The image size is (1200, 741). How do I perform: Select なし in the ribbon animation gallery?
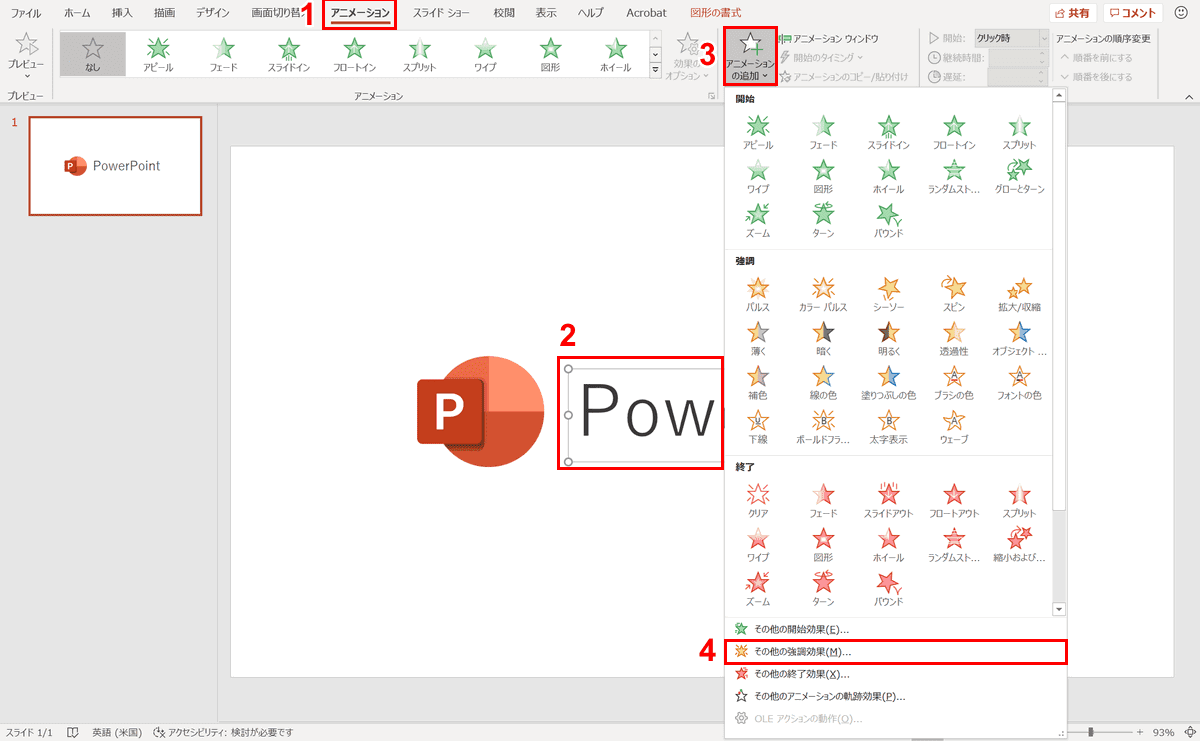pyautogui.click(x=92, y=55)
